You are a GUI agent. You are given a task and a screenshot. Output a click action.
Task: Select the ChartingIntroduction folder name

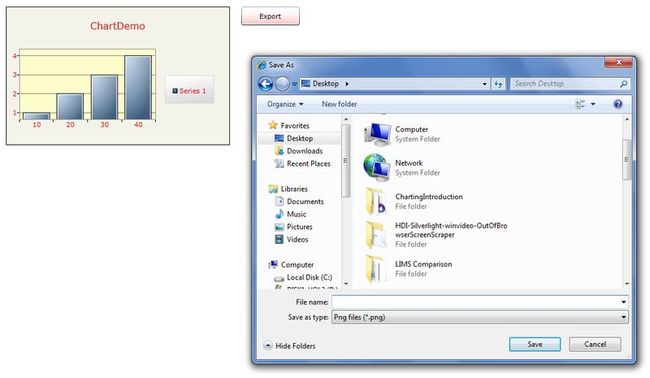pyautogui.click(x=429, y=196)
